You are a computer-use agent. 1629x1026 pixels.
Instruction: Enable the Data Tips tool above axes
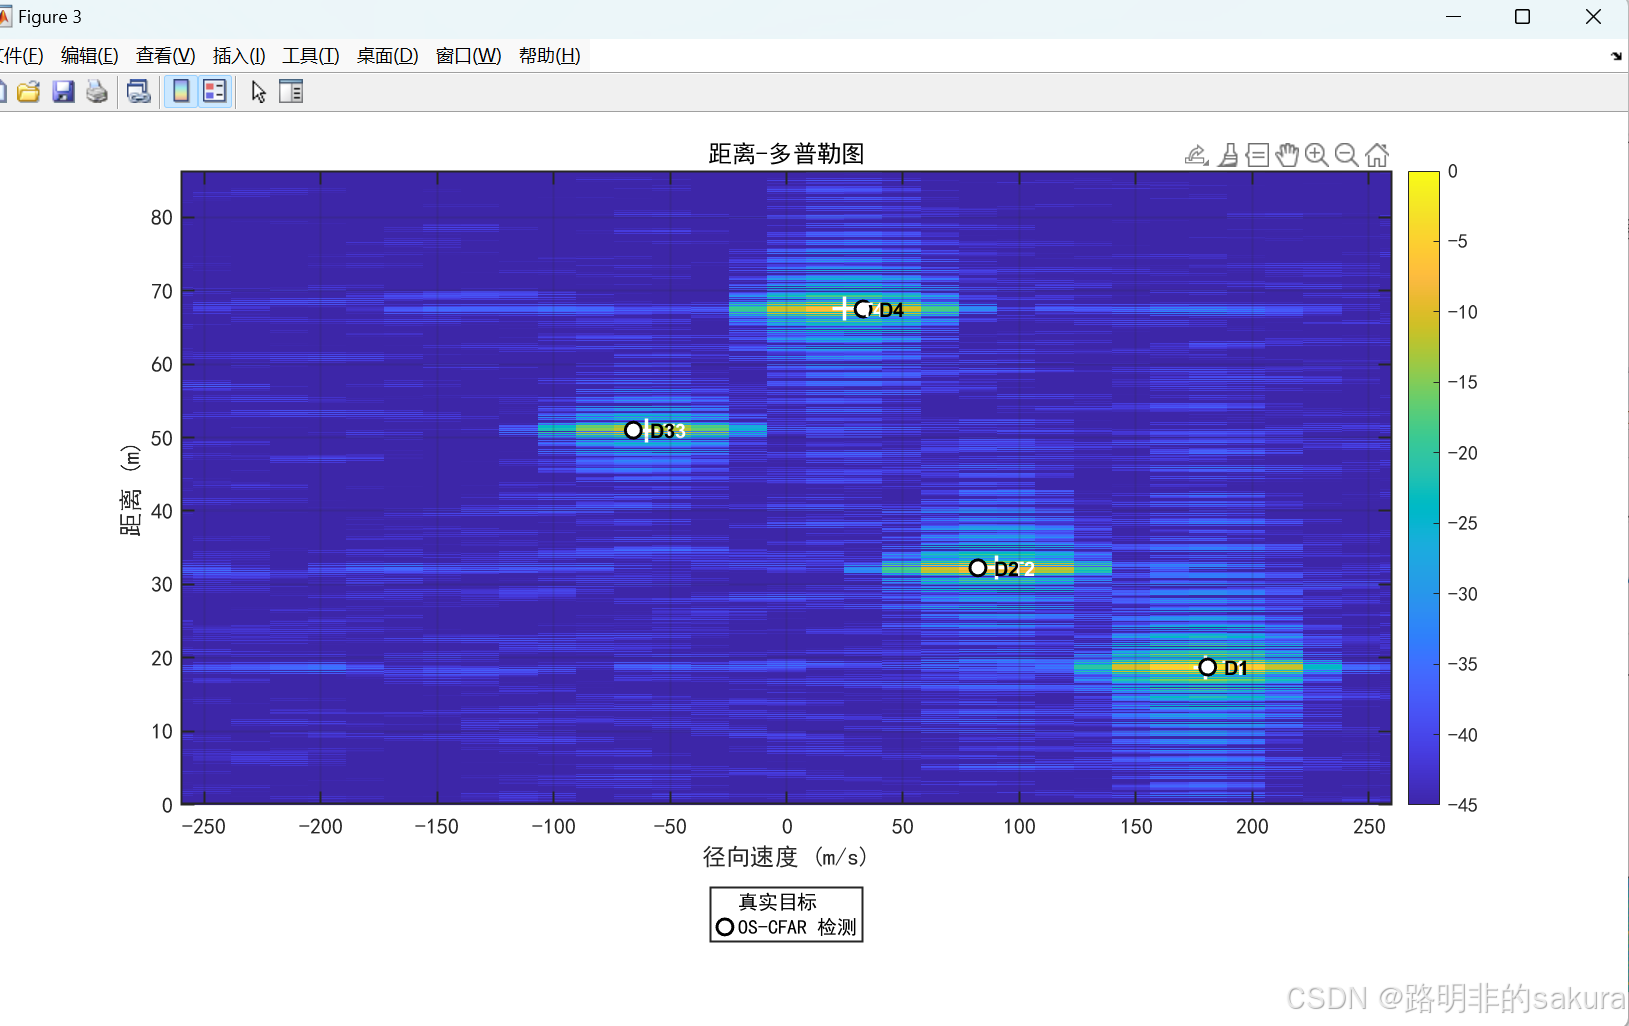(1258, 155)
